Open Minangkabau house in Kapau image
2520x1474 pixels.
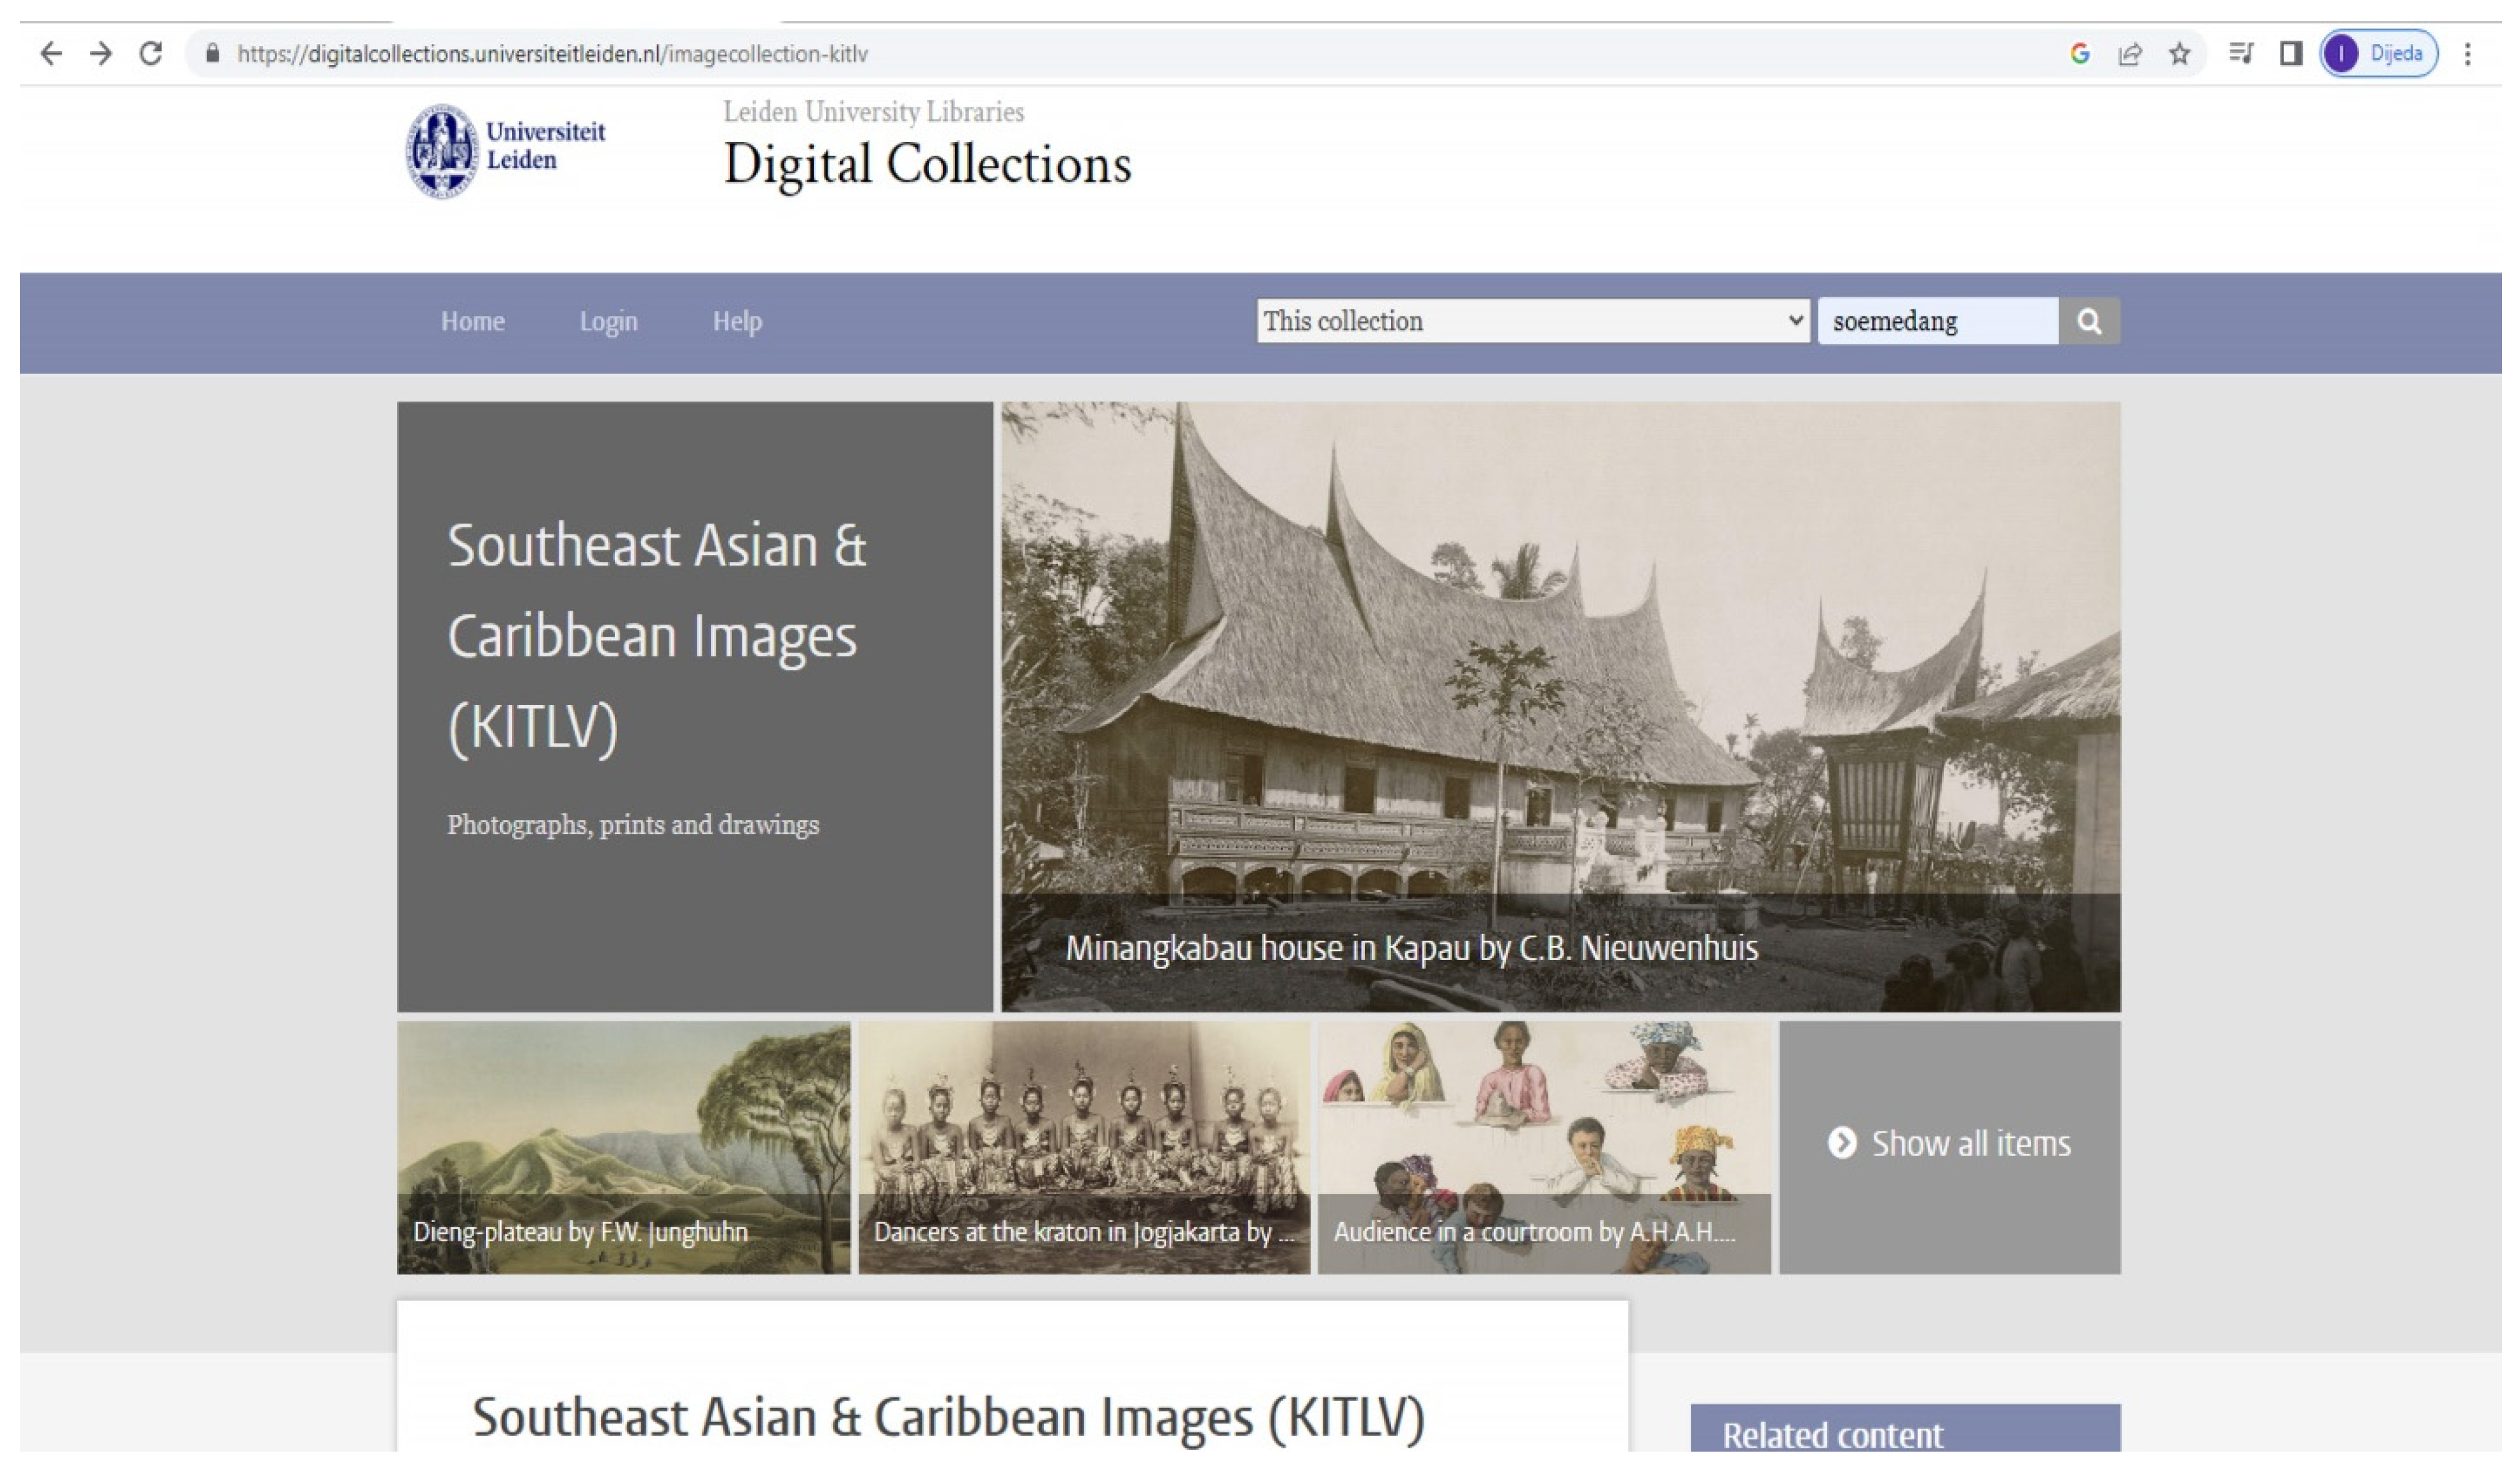coord(1560,706)
